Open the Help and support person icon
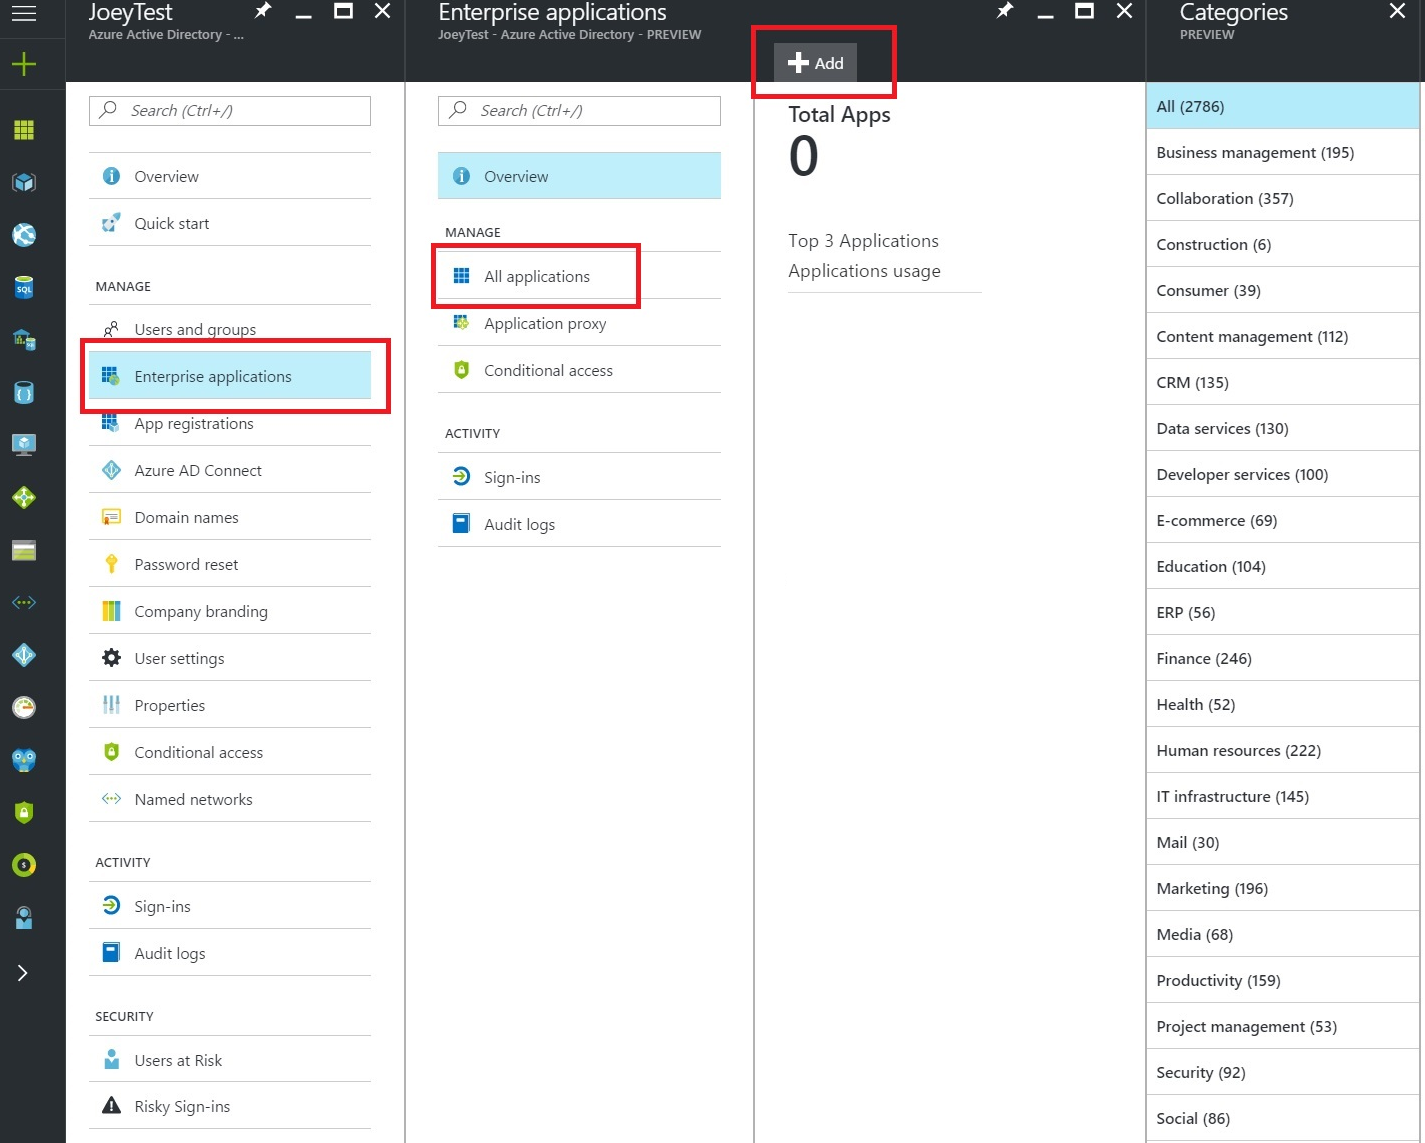This screenshot has height=1143, width=1425. pos(24,917)
